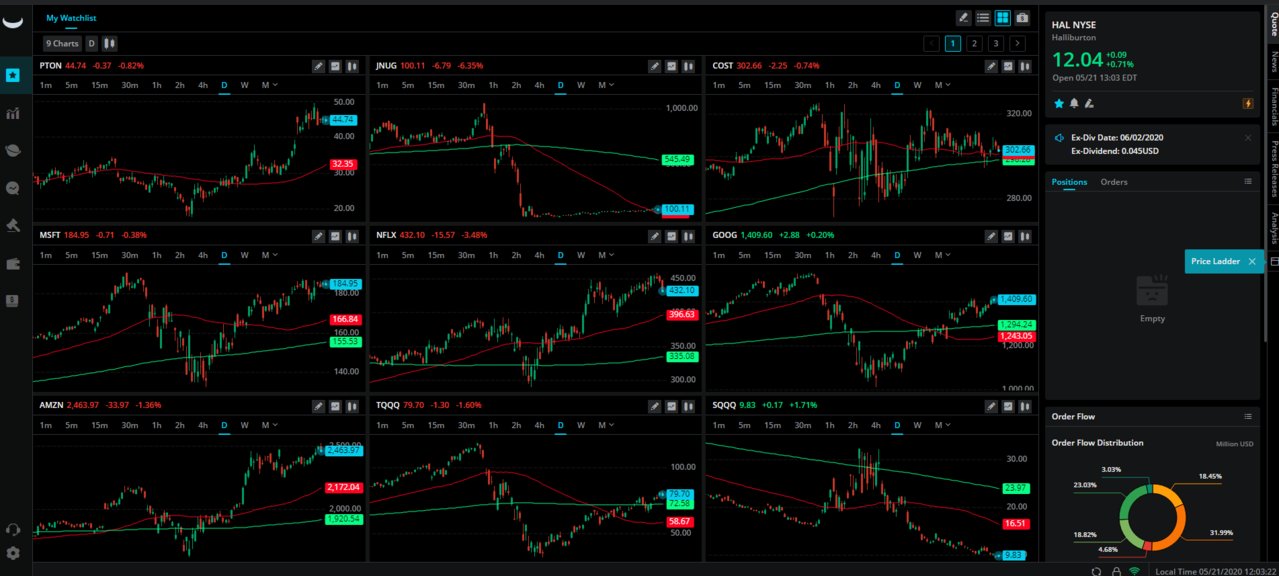Viewport: 1279px width, 576px height.
Task: Open the planet explore icon in the sidebar
Action: coord(13,150)
